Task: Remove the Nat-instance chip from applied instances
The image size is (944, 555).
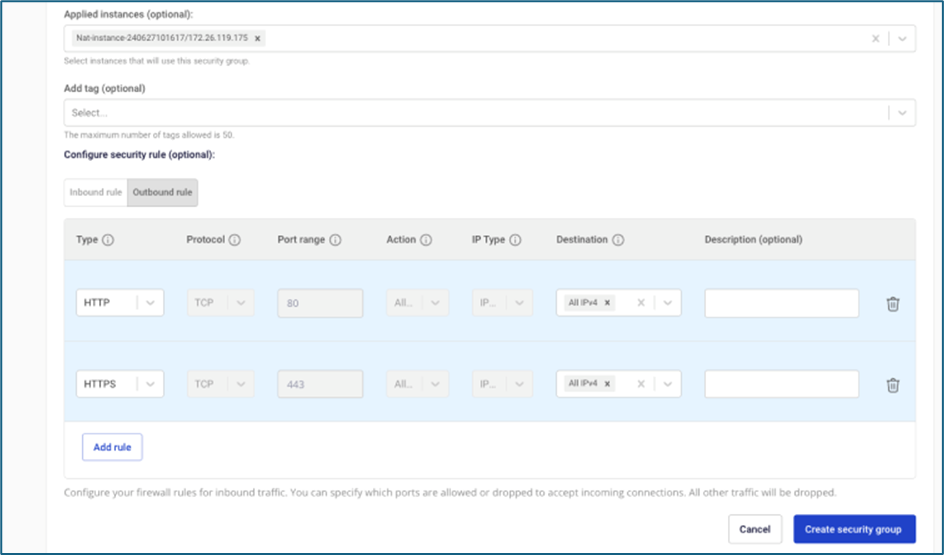Action: tap(257, 38)
